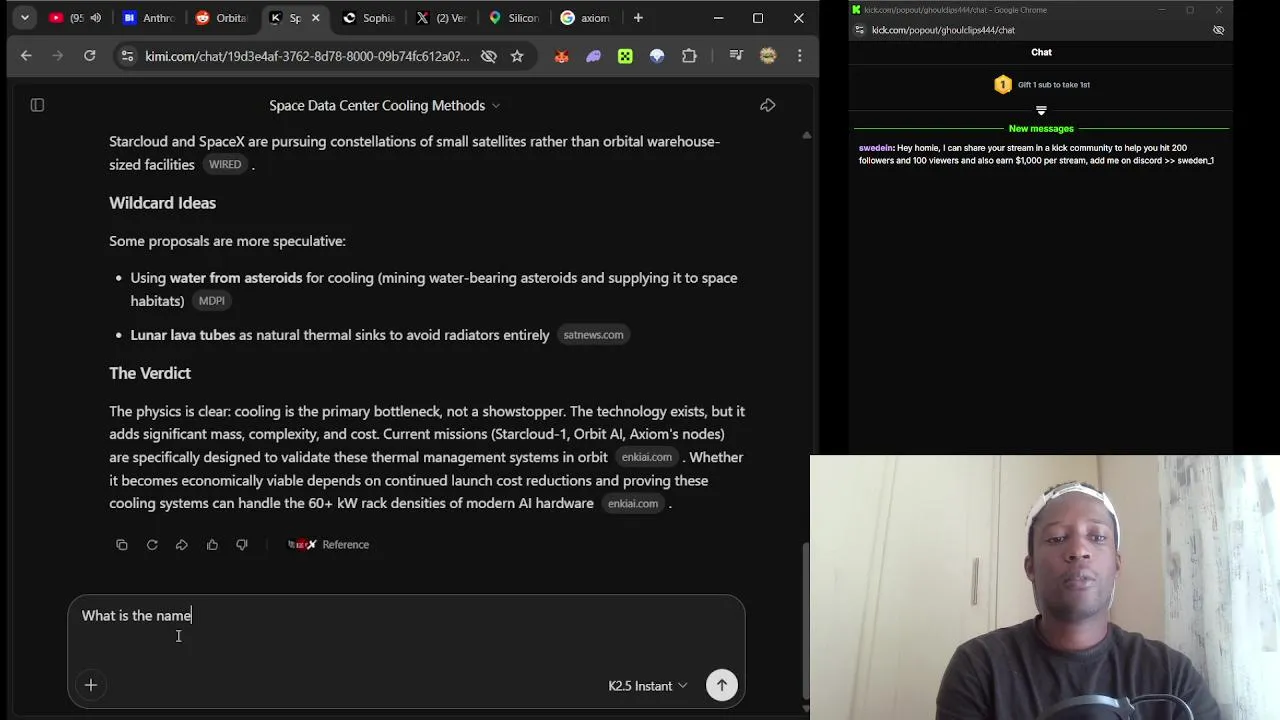Open the green dice extension
Screen dimensions: 1280x720
[x=625, y=56]
